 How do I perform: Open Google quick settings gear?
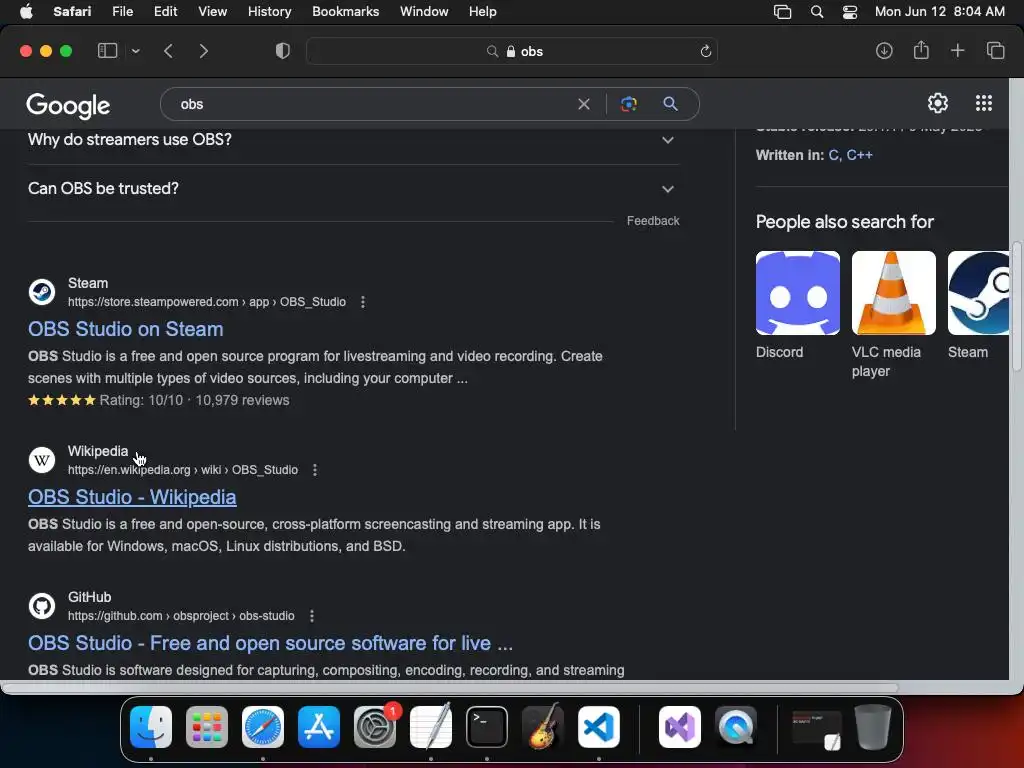[x=938, y=103]
